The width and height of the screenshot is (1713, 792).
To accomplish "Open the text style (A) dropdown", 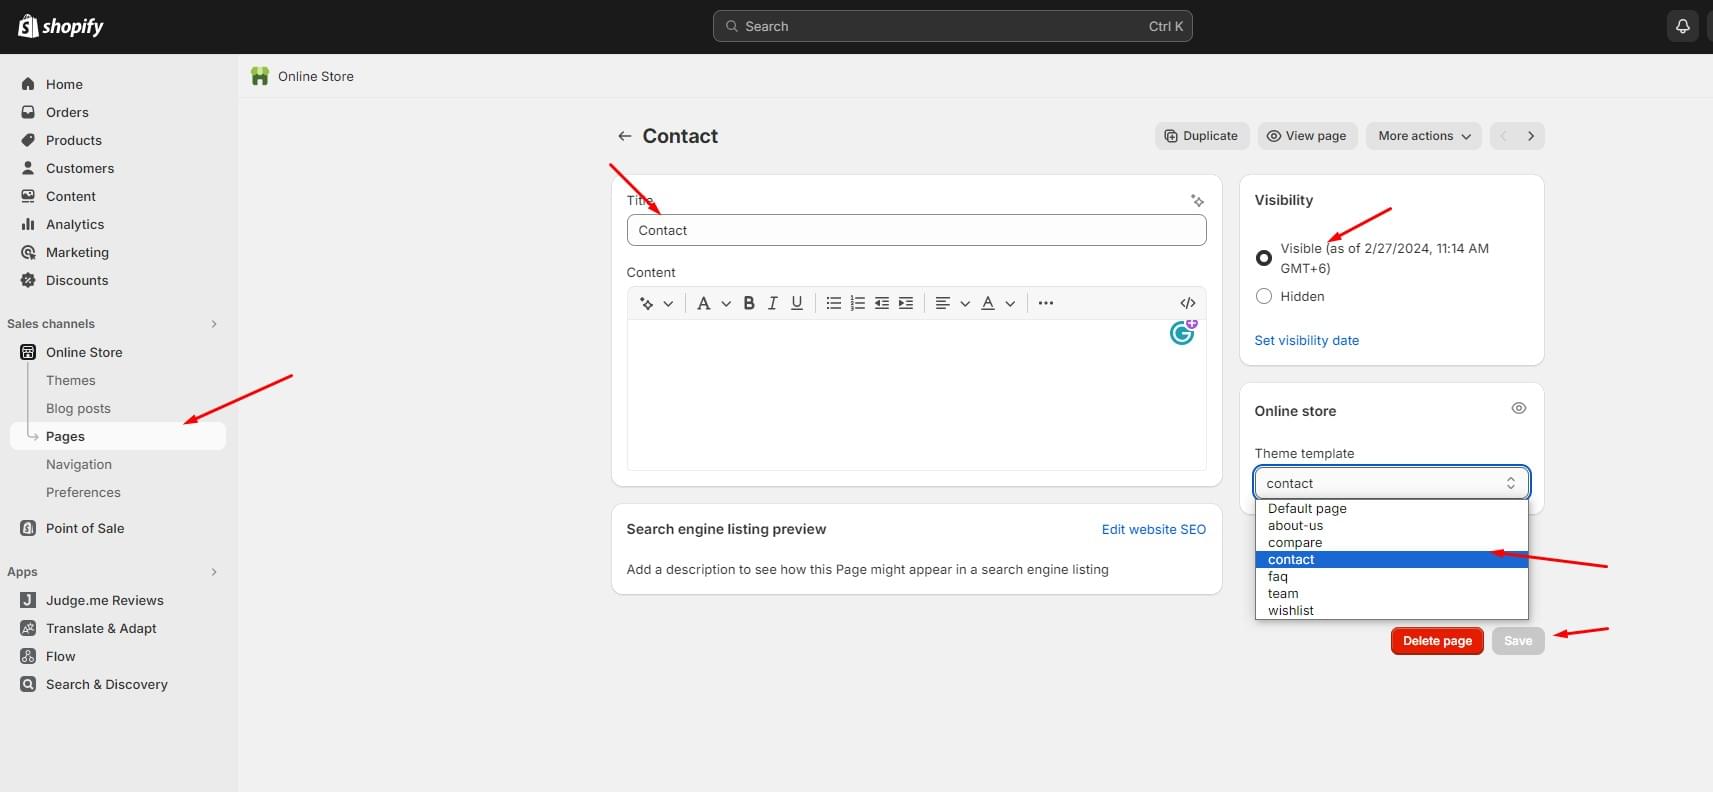I will tap(714, 303).
